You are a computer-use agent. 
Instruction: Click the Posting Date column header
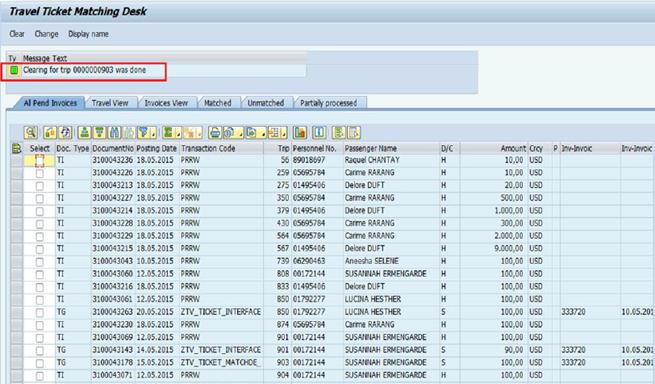click(157, 148)
